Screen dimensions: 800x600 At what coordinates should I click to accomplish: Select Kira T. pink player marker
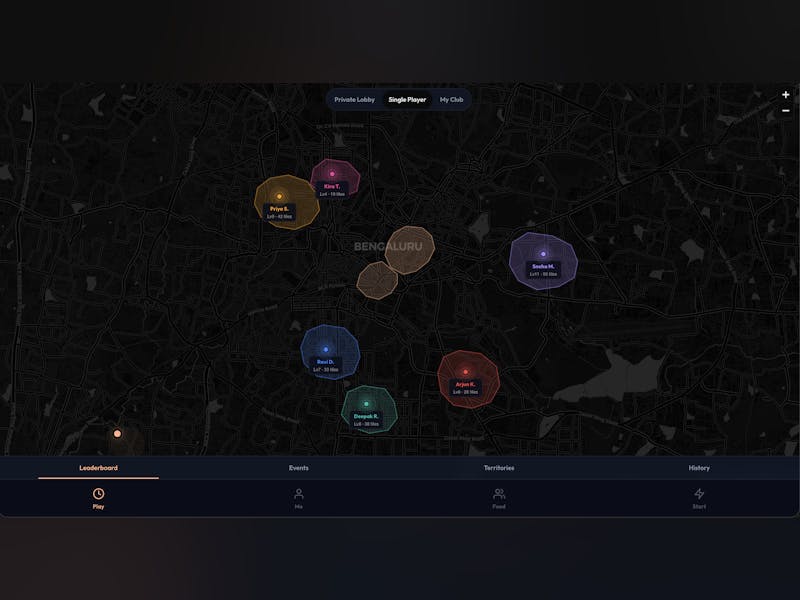coord(332,174)
